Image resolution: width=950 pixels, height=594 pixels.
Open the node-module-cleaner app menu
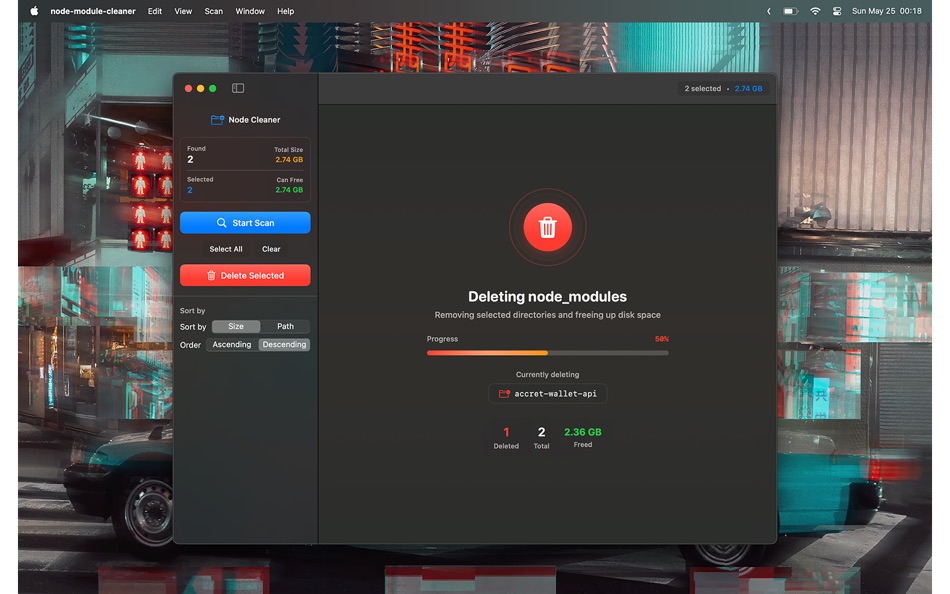coord(93,11)
